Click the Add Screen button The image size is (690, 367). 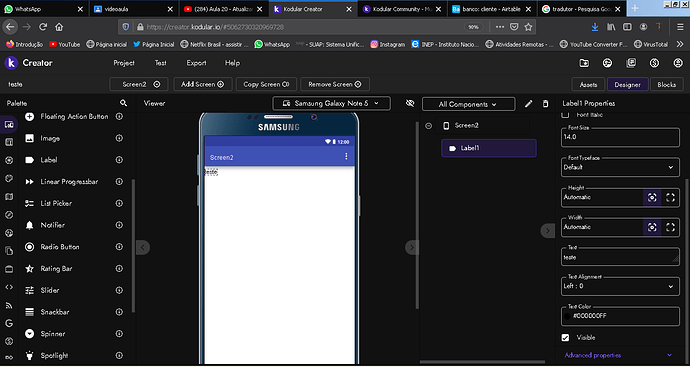click(203, 84)
